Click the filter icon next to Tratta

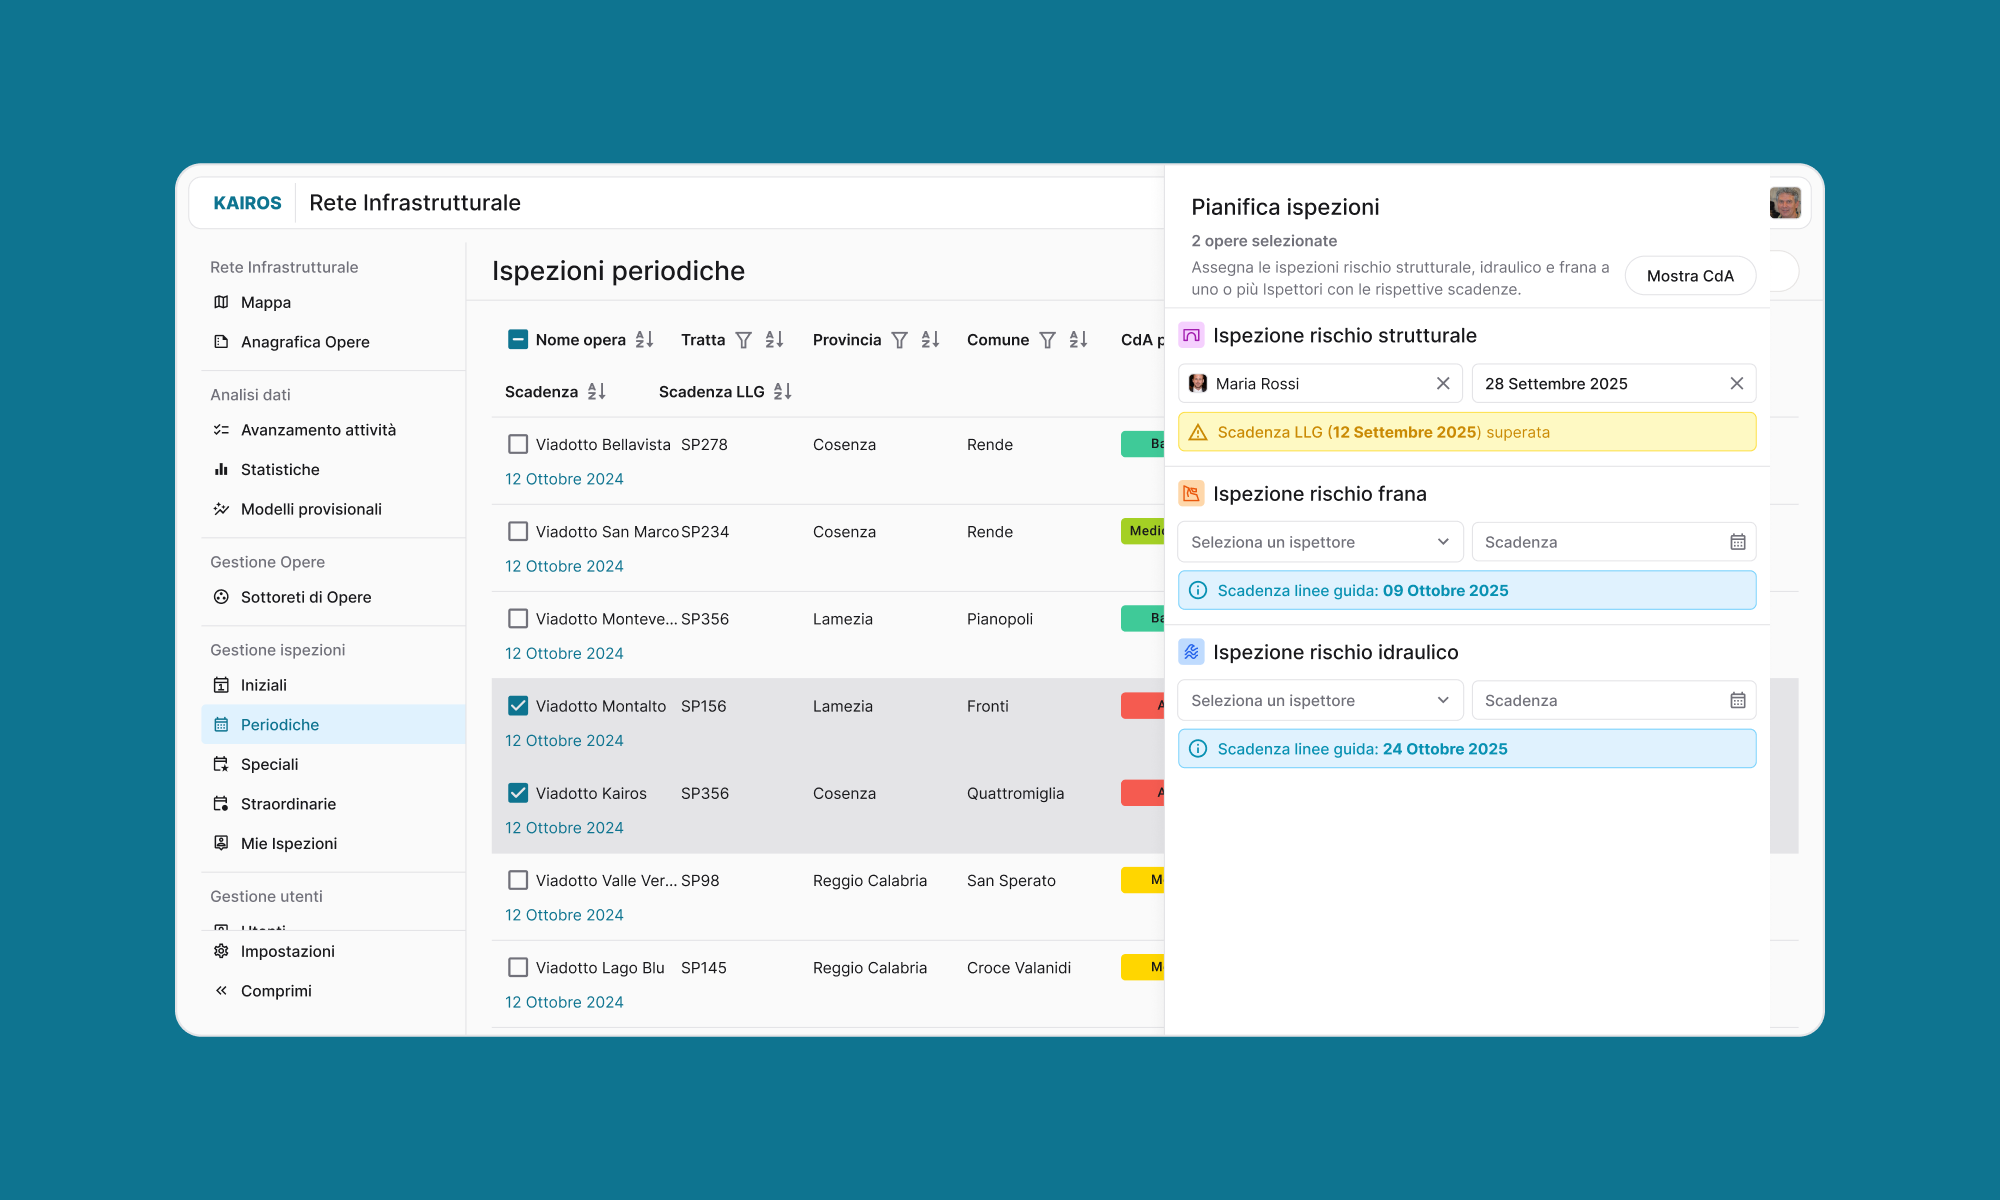(x=743, y=340)
